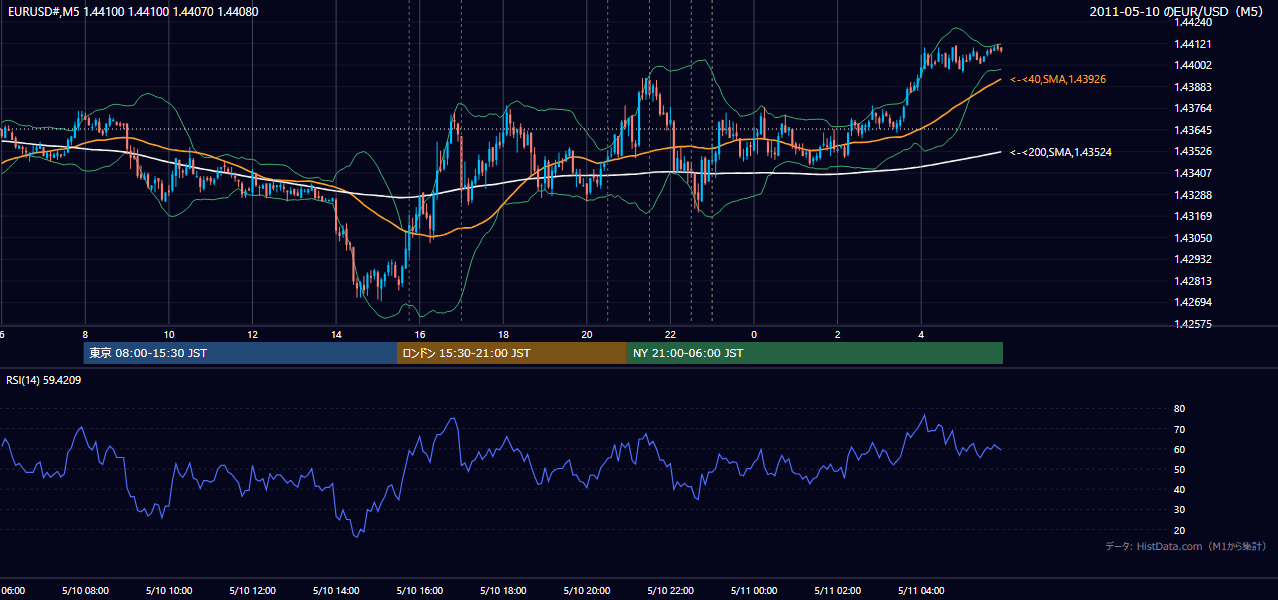Click hour label 12 below the price chart

tap(252, 334)
